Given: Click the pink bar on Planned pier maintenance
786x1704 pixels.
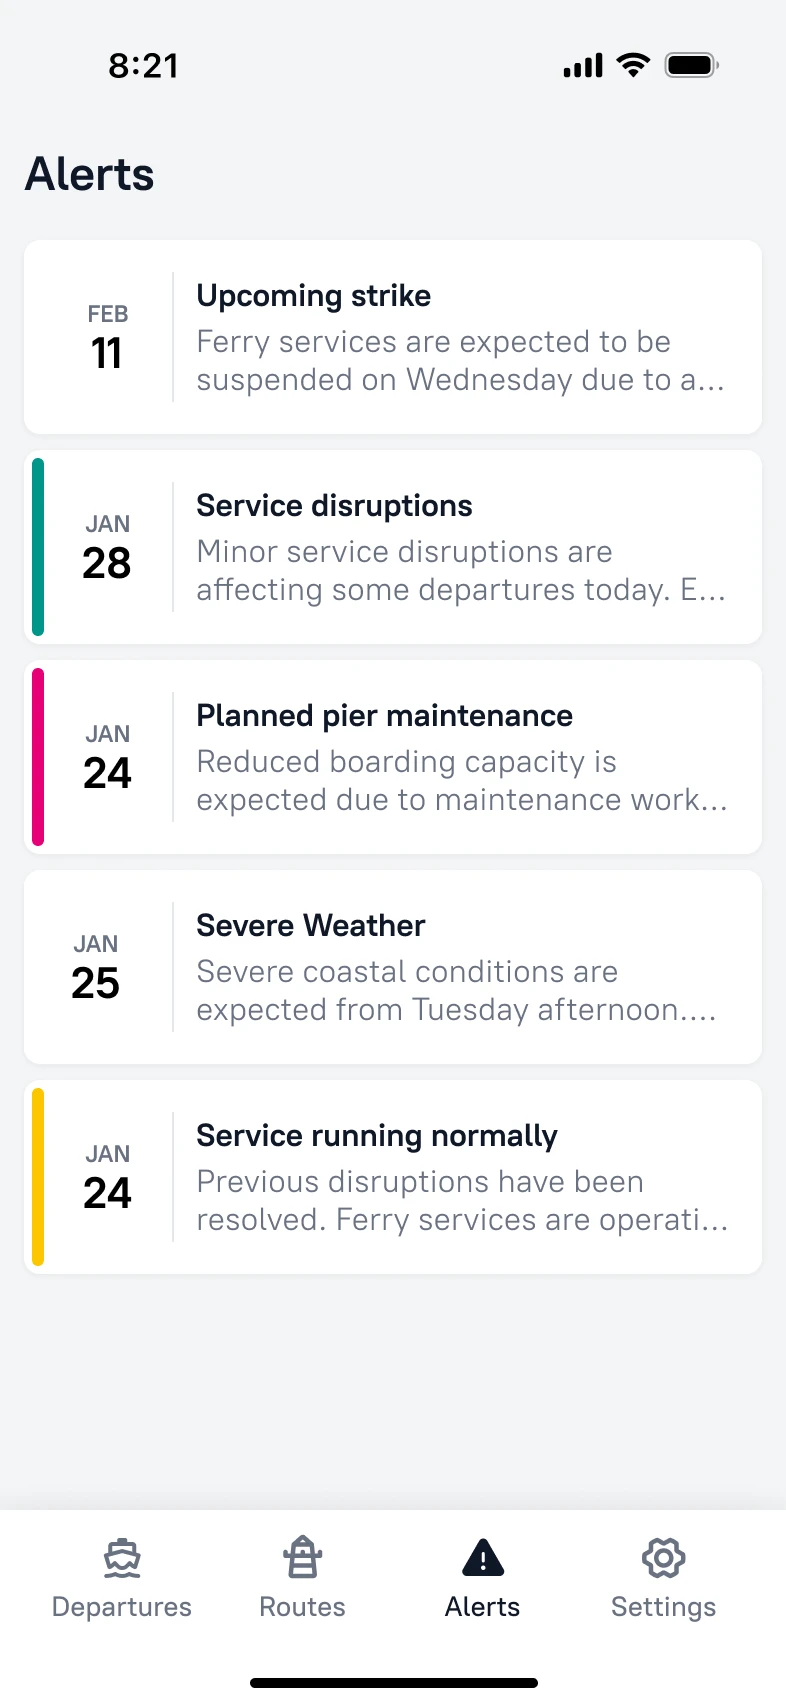Looking at the screenshot, I should [x=38, y=757].
